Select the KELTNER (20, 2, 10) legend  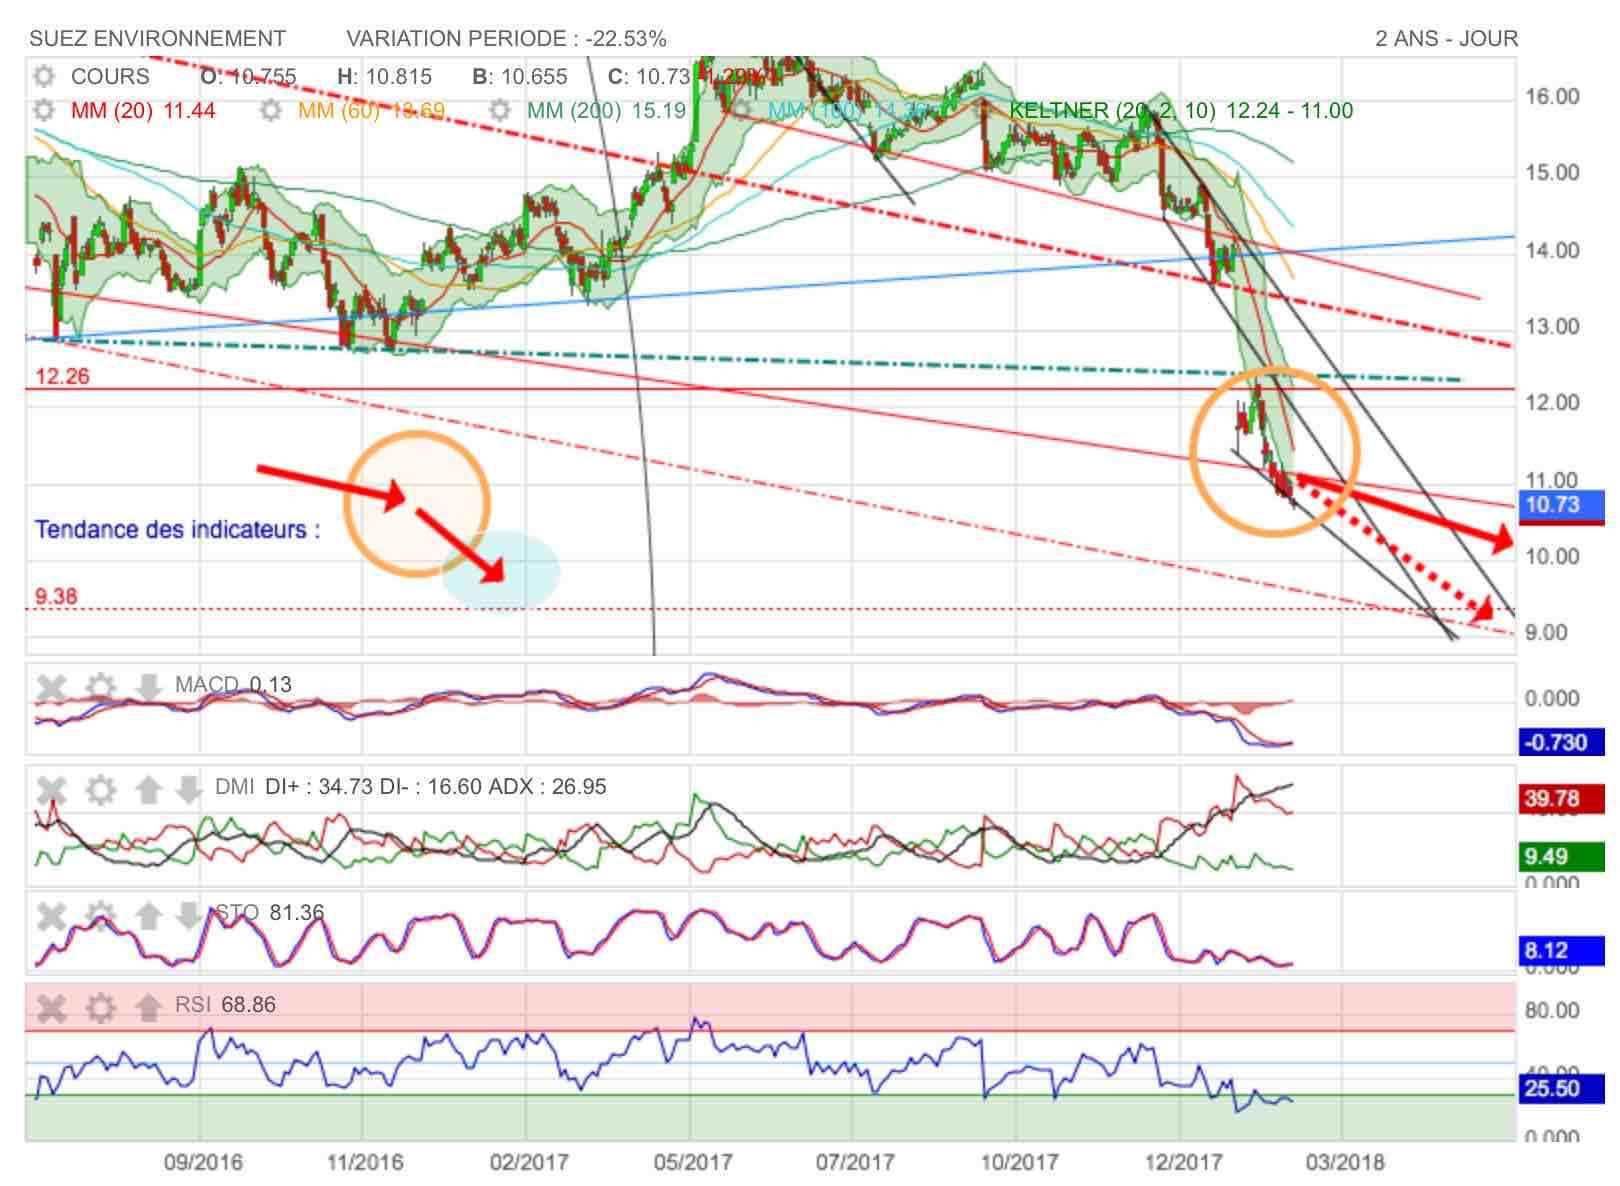[1180, 110]
